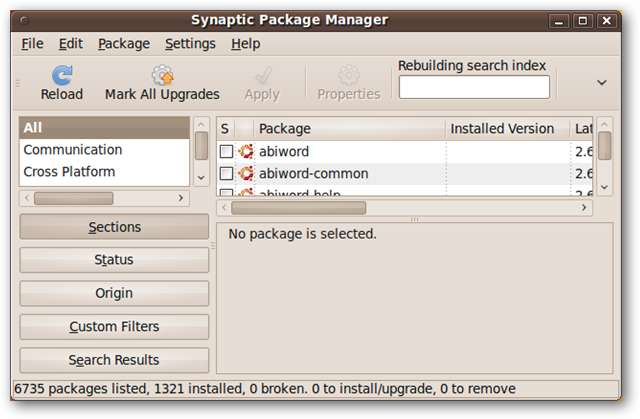
Task: Show Search Results filter view
Action: (114, 360)
